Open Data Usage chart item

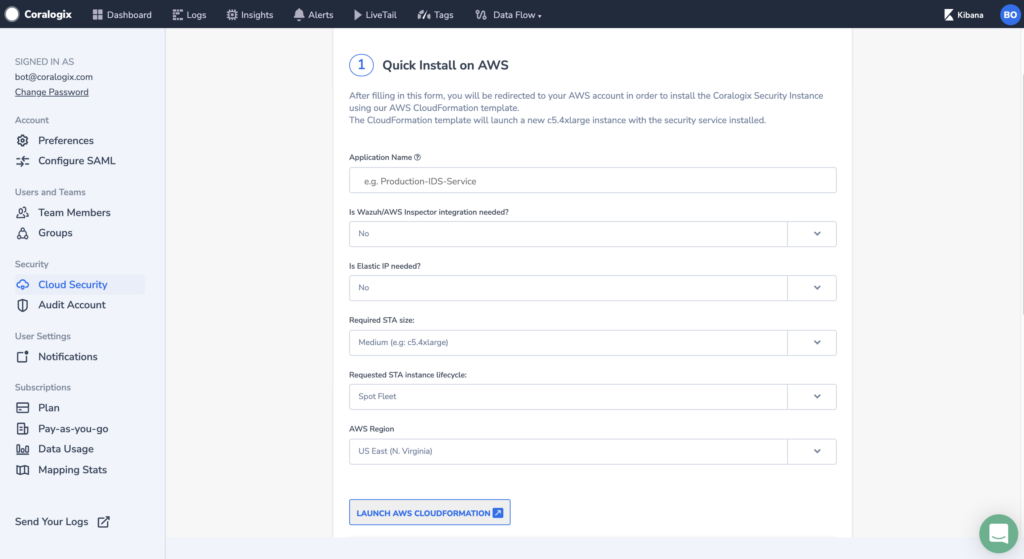click(55, 449)
